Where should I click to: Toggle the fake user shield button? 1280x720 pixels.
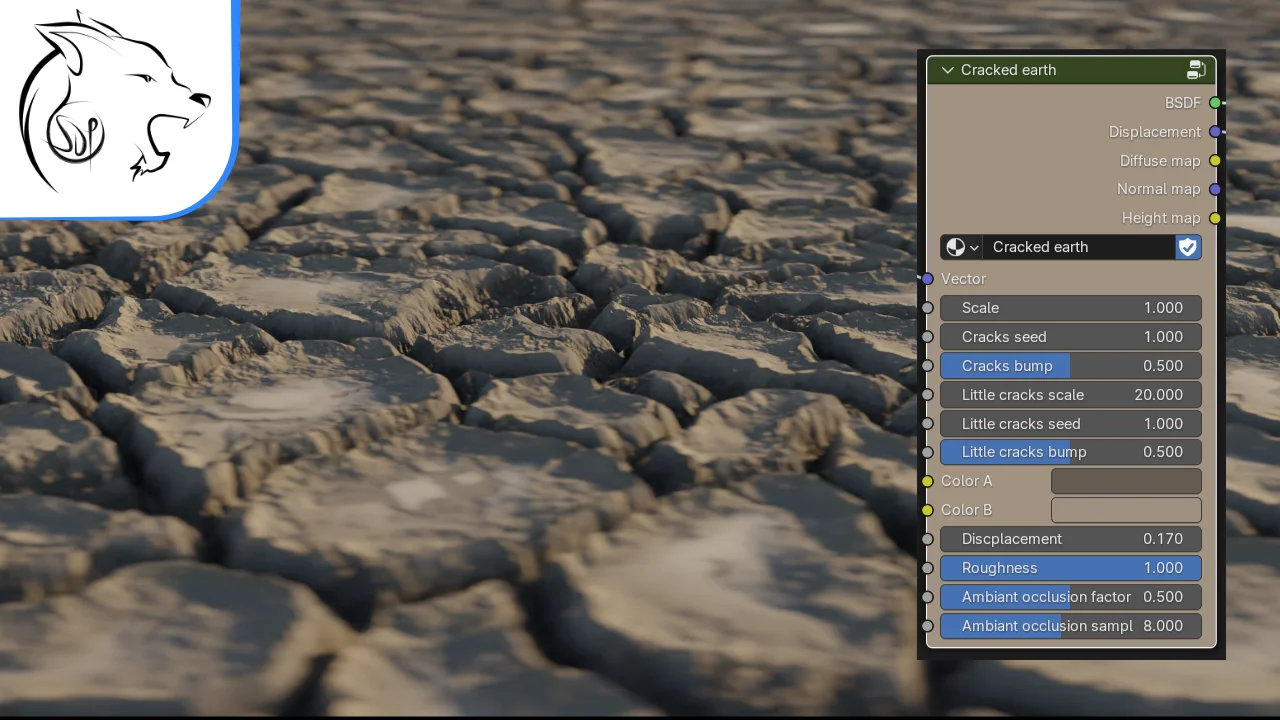pyautogui.click(x=1187, y=247)
